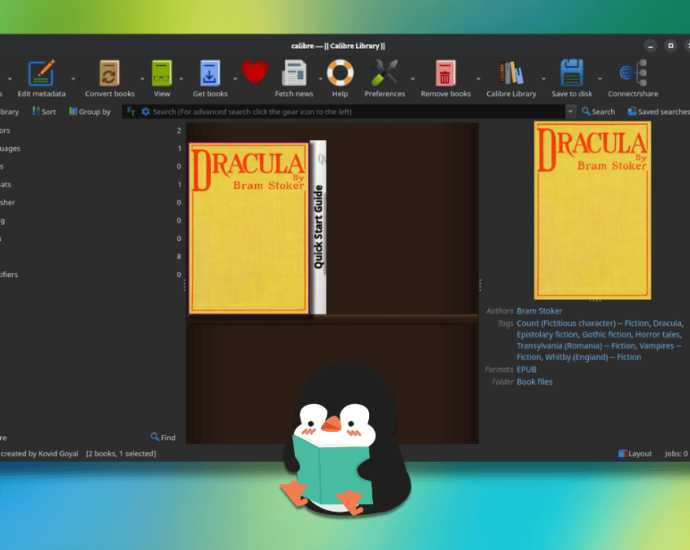
Task: Click the Dracula tag link
Action: (x=667, y=323)
